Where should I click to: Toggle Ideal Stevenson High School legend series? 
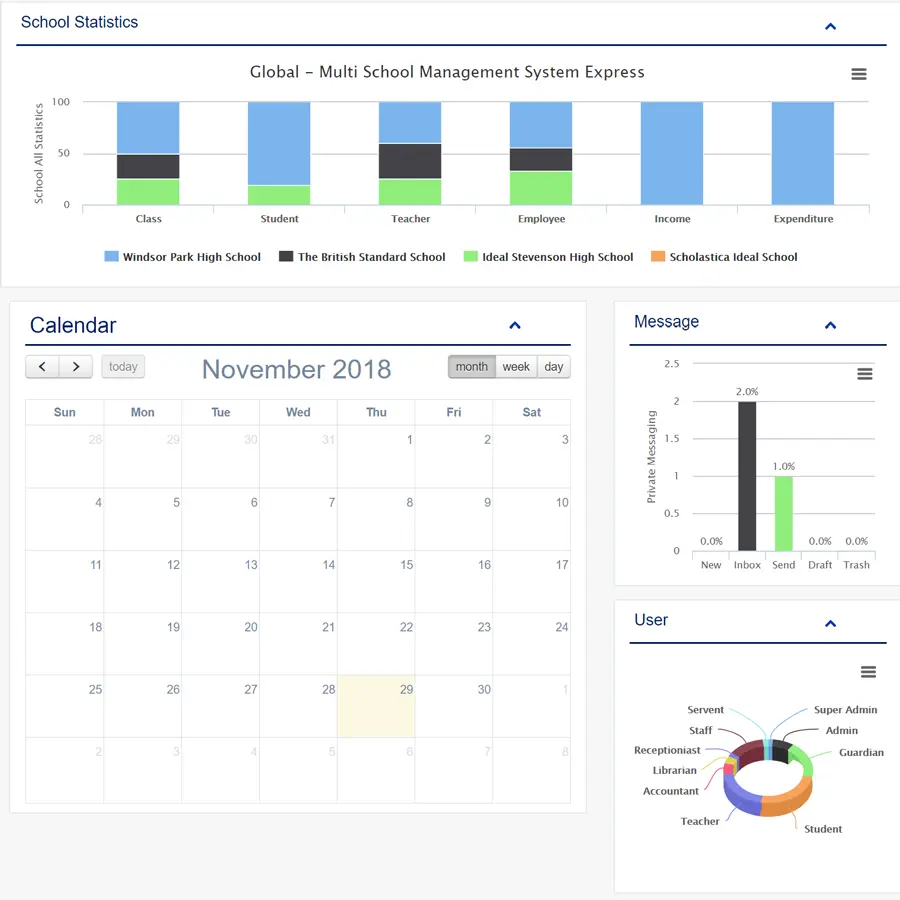click(549, 257)
